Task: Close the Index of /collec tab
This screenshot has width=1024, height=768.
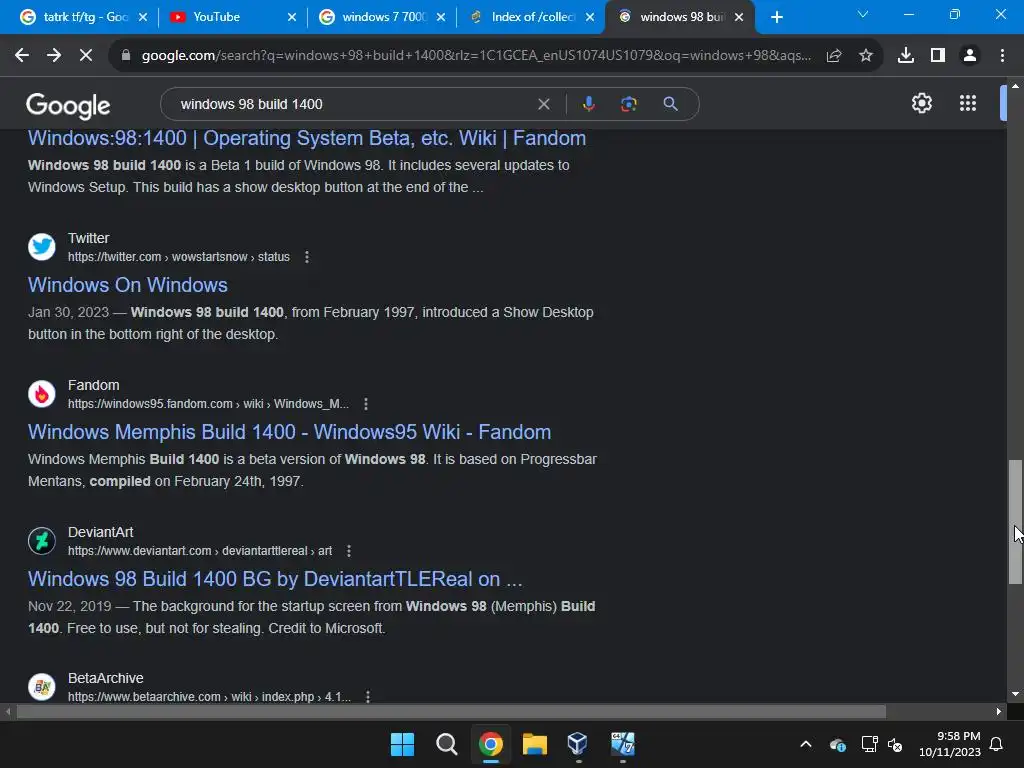Action: pos(590,17)
